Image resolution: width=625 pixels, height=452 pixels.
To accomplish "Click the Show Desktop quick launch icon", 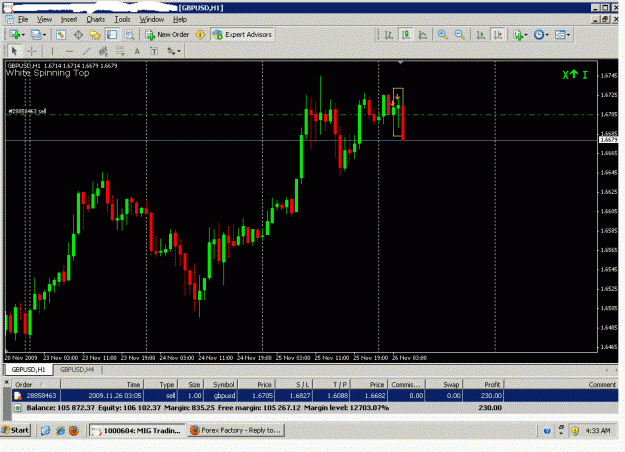I will 45,430.
